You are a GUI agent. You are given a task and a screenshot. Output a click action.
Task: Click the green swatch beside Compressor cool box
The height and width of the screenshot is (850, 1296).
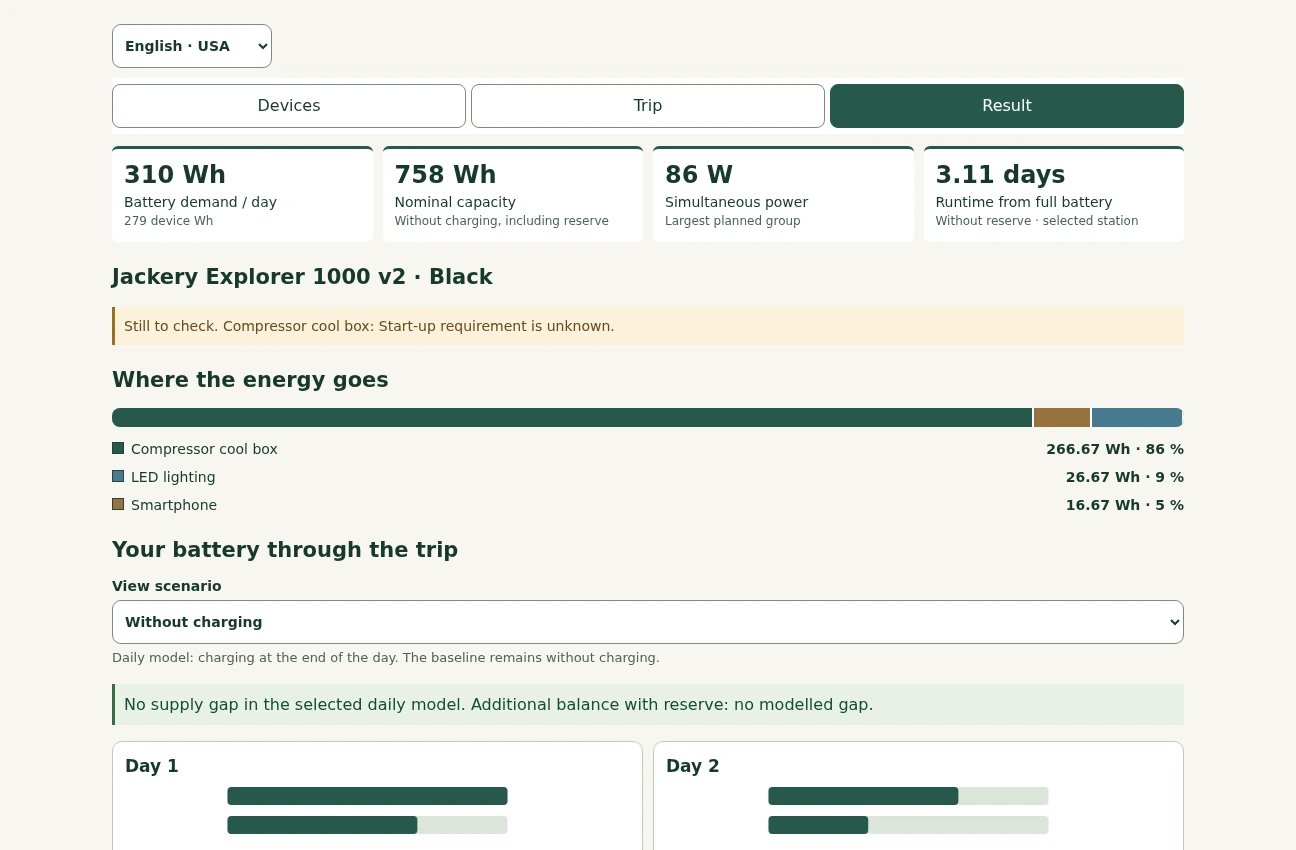tap(118, 448)
